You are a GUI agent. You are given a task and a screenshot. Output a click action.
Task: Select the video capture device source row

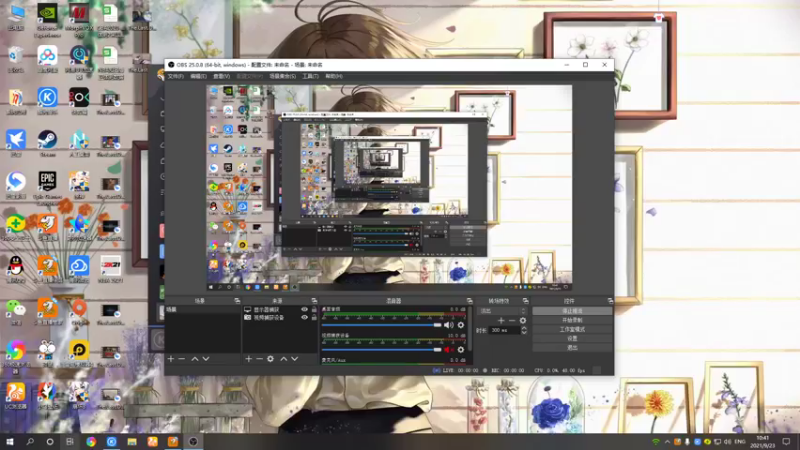coord(280,317)
